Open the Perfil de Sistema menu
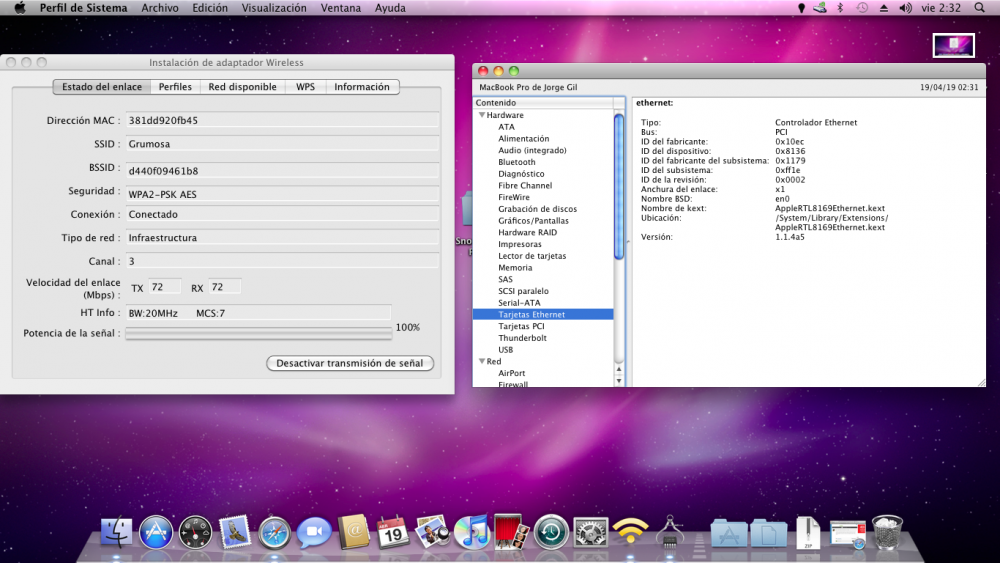 83,8
